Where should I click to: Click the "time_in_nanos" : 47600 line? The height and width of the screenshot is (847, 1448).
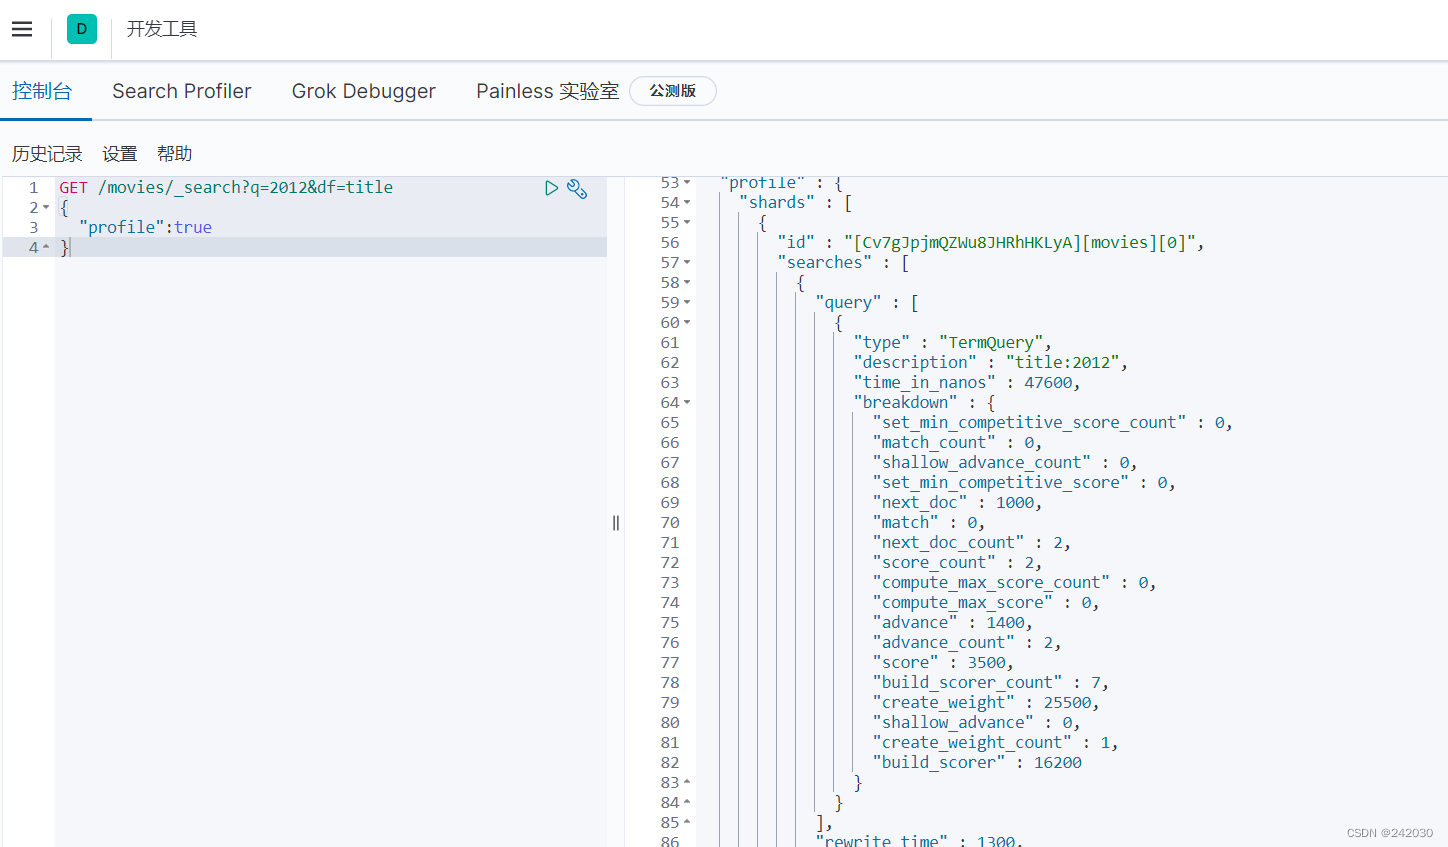point(966,382)
